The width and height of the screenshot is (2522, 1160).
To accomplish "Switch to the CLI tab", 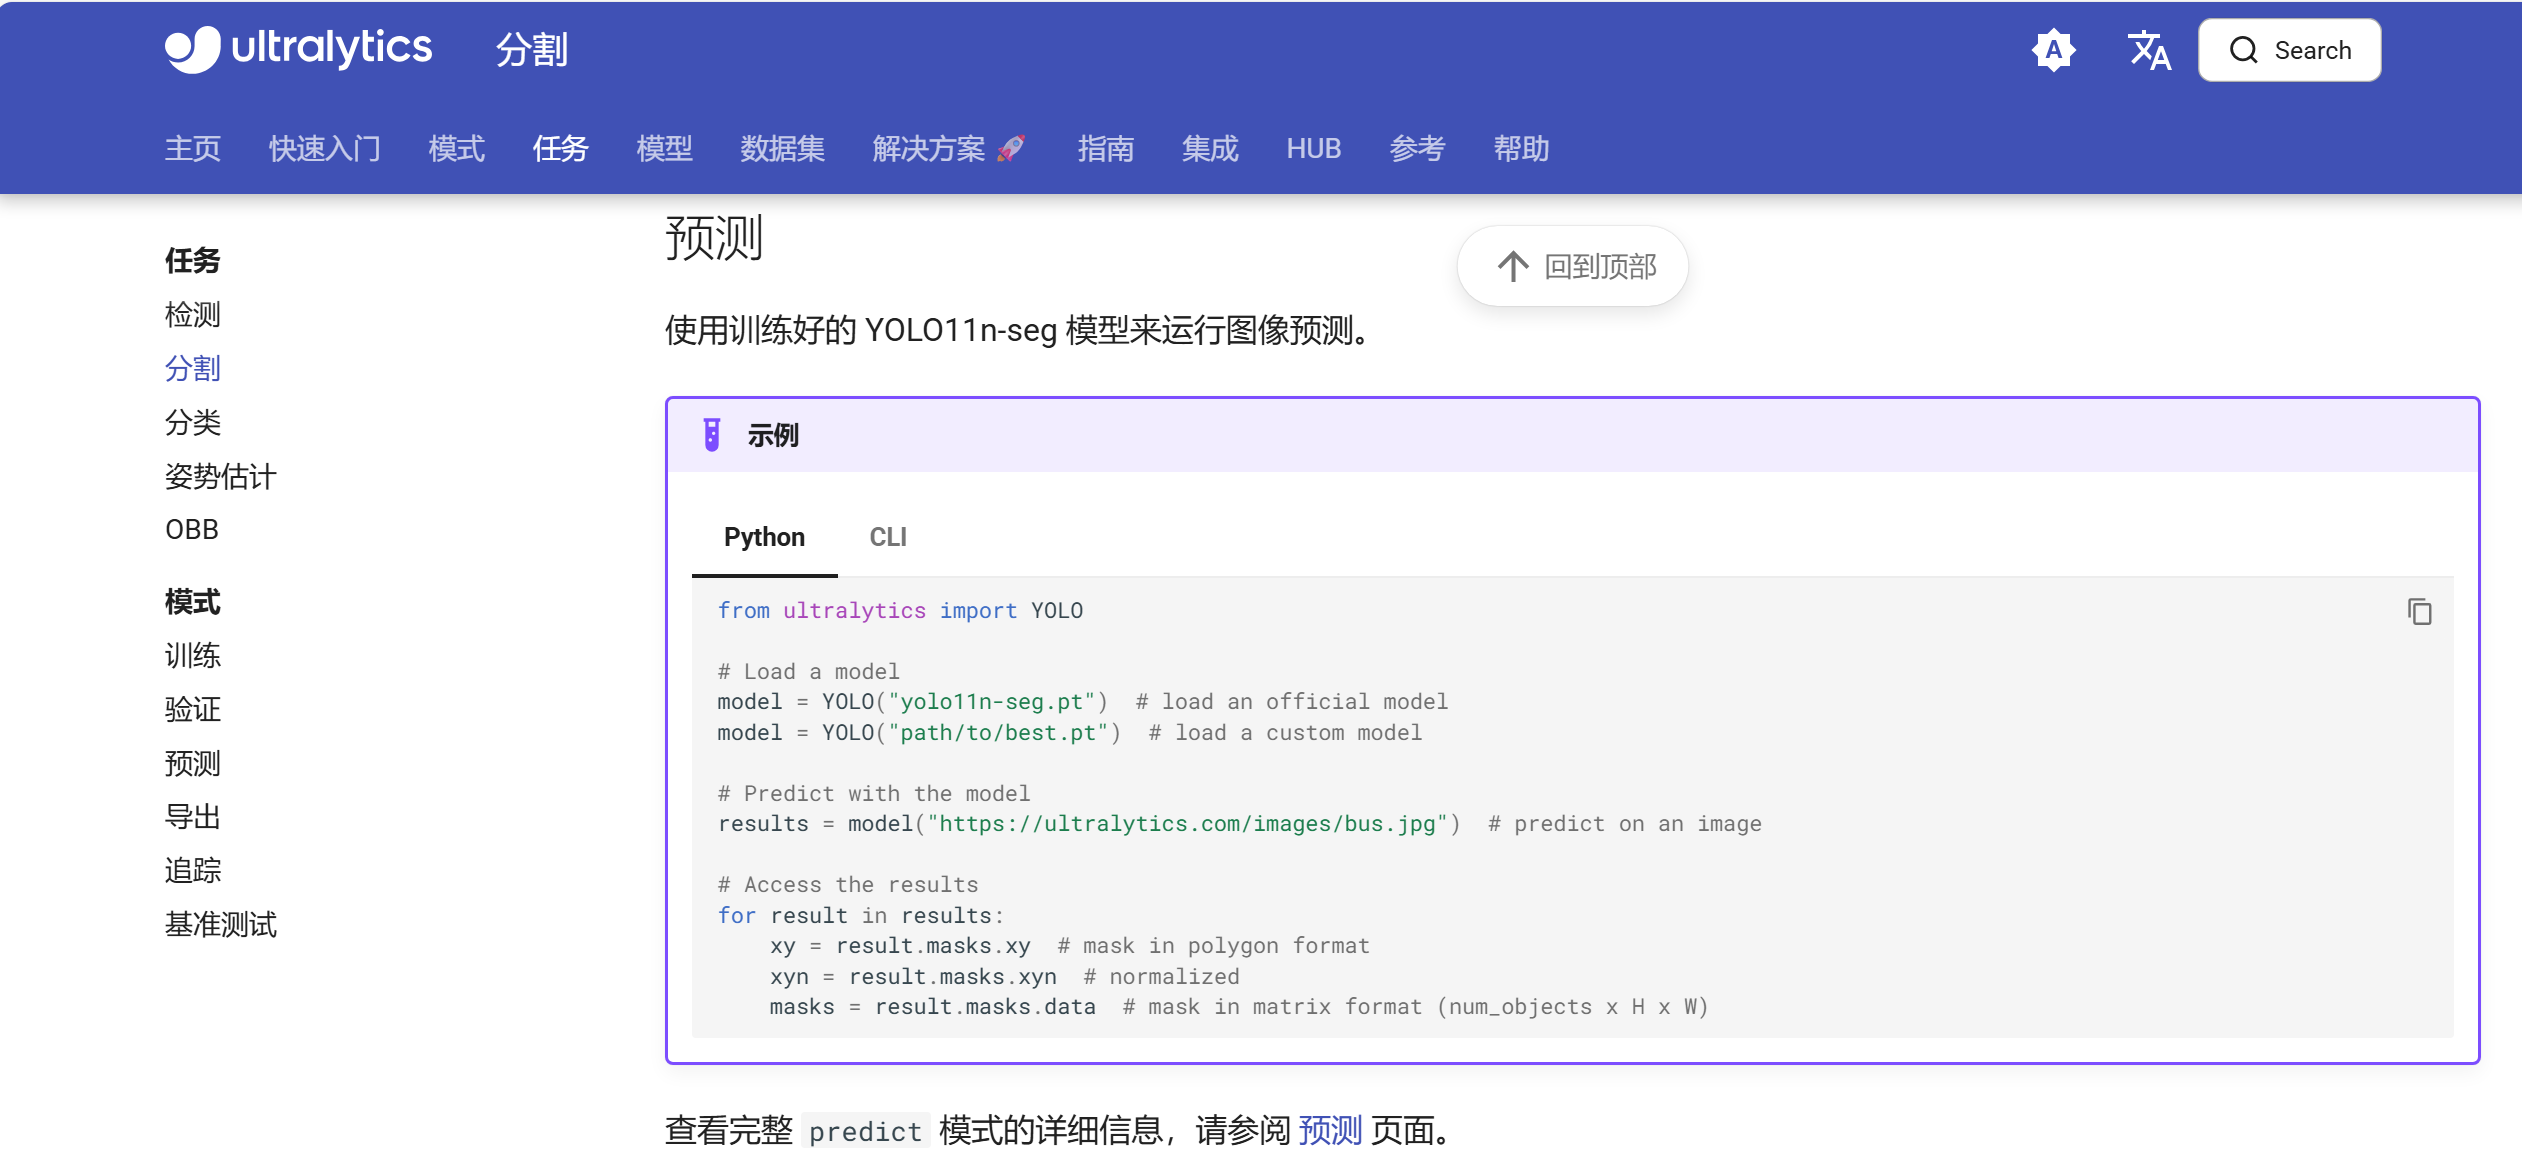I will 888,537.
